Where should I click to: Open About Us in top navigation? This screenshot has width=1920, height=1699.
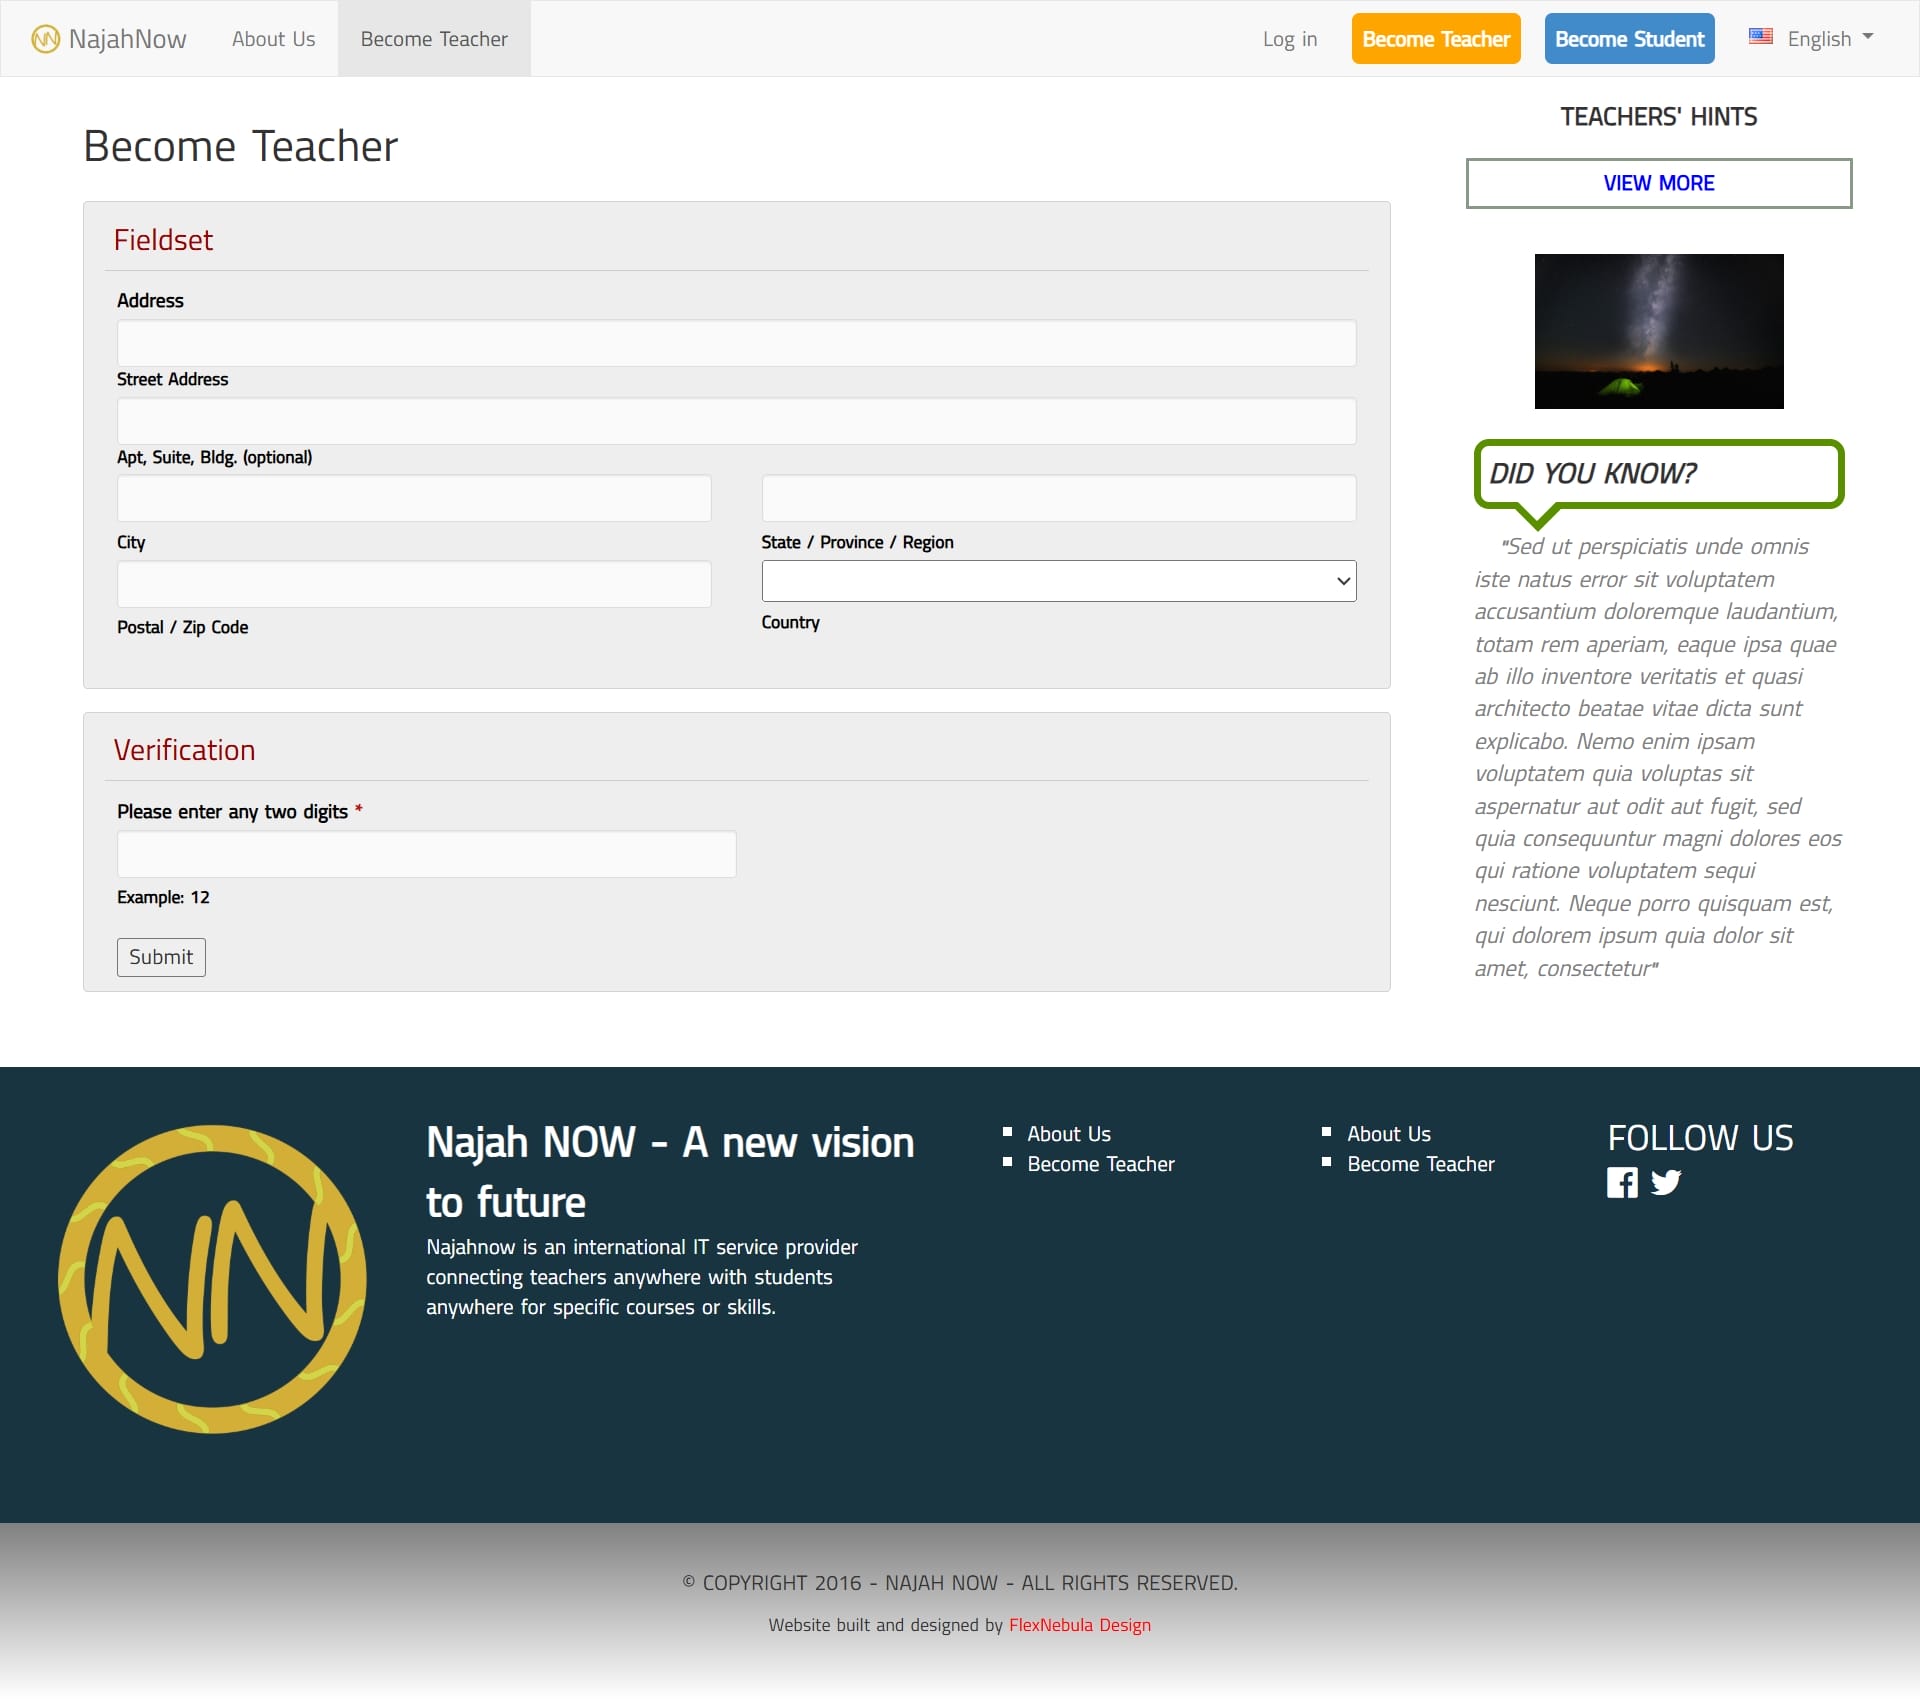(273, 39)
